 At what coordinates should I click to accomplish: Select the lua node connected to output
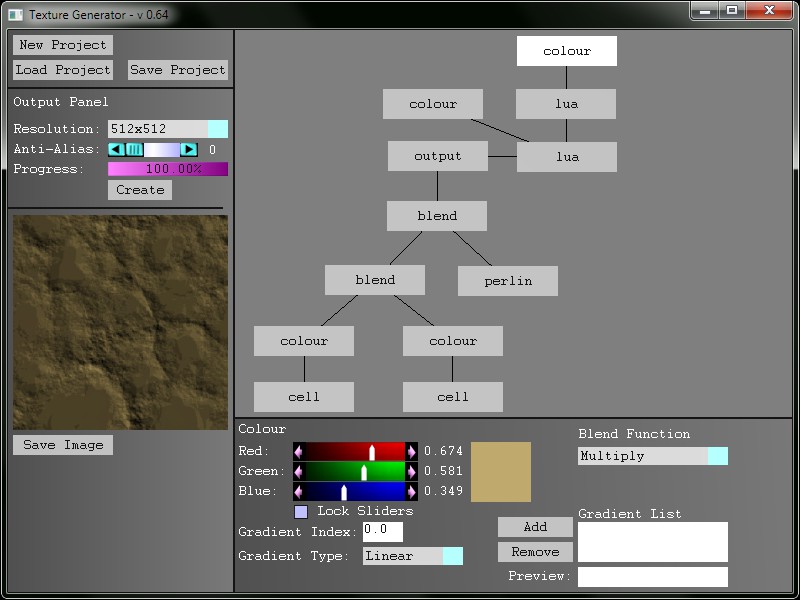(566, 156)
